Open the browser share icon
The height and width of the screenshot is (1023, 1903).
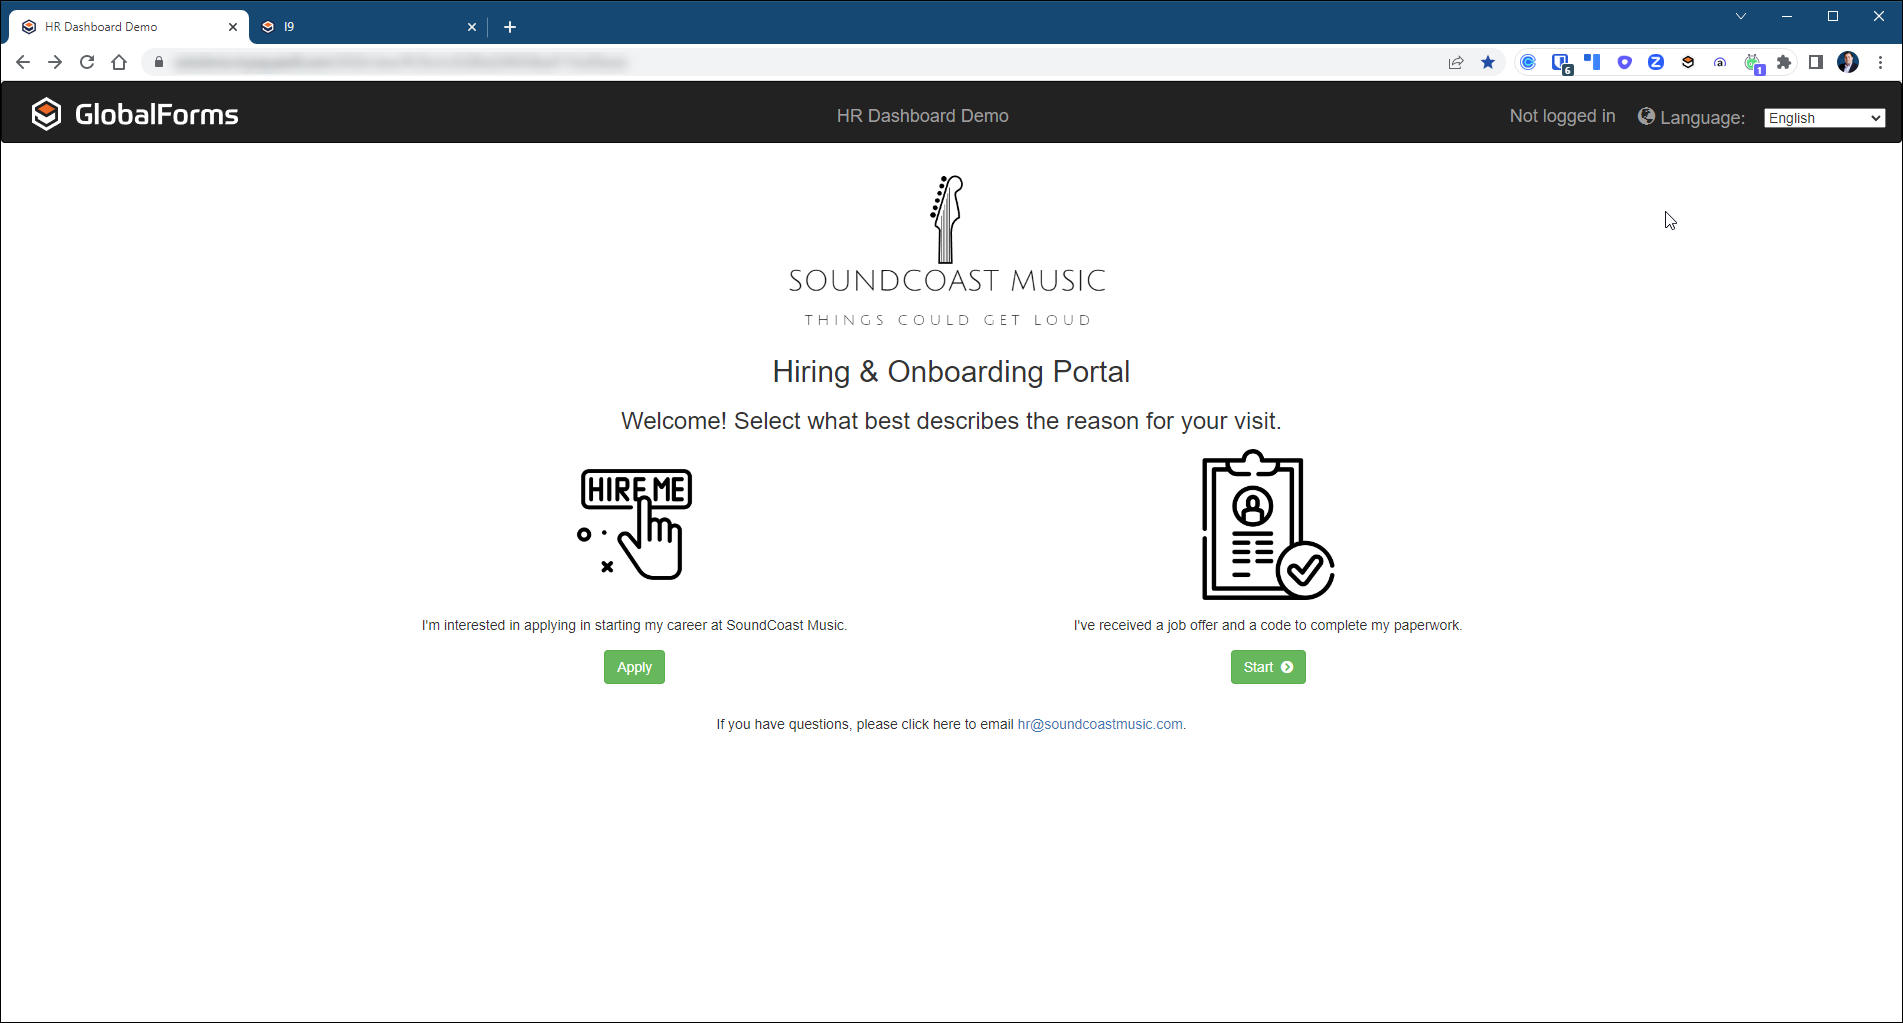point(1456,62)
